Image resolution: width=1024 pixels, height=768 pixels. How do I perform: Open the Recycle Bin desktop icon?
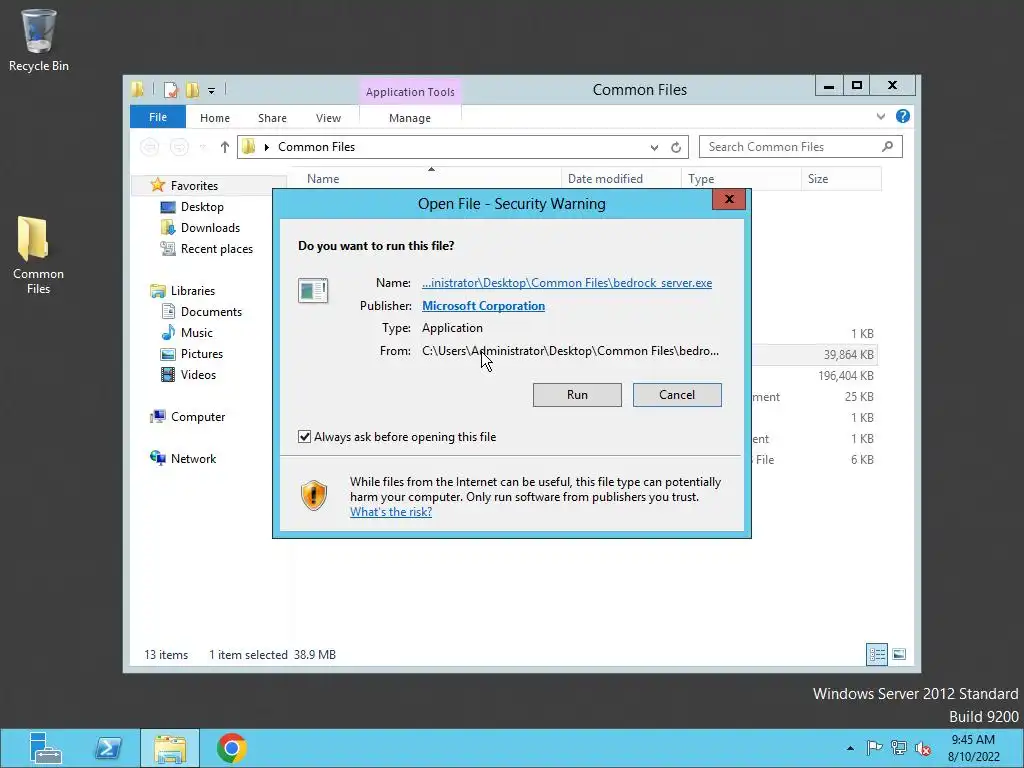click(39, 40)
